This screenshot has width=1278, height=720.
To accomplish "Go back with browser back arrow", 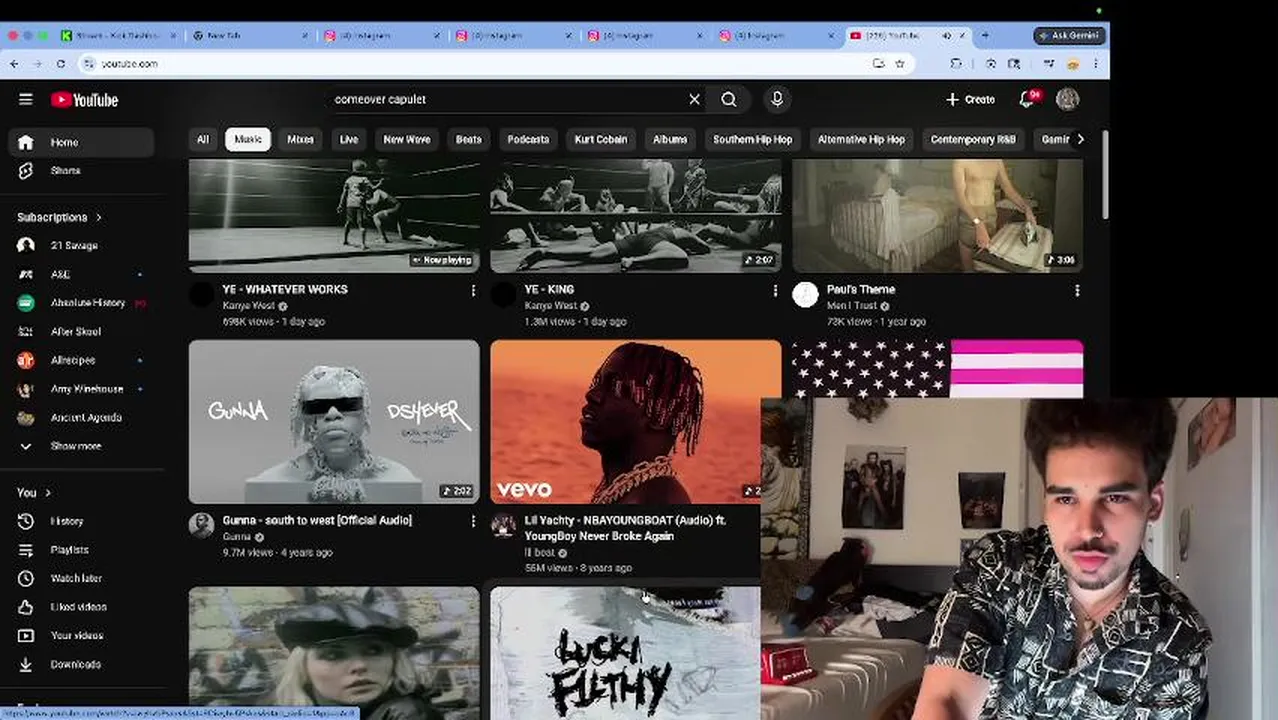I will tap(14, 63).
